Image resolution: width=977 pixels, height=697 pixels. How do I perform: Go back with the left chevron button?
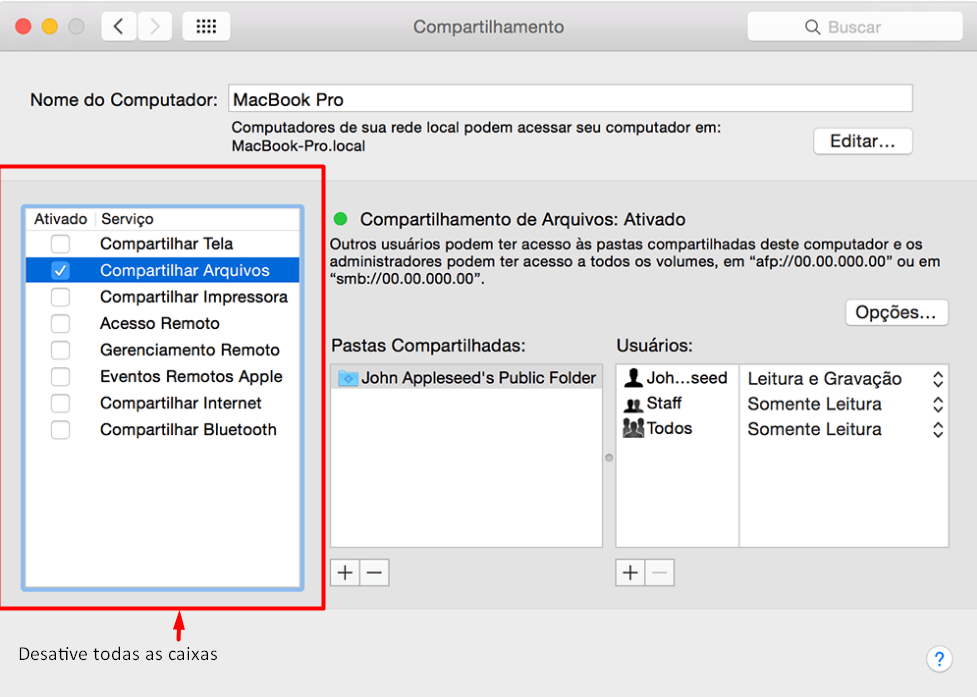tap(118, 26)
